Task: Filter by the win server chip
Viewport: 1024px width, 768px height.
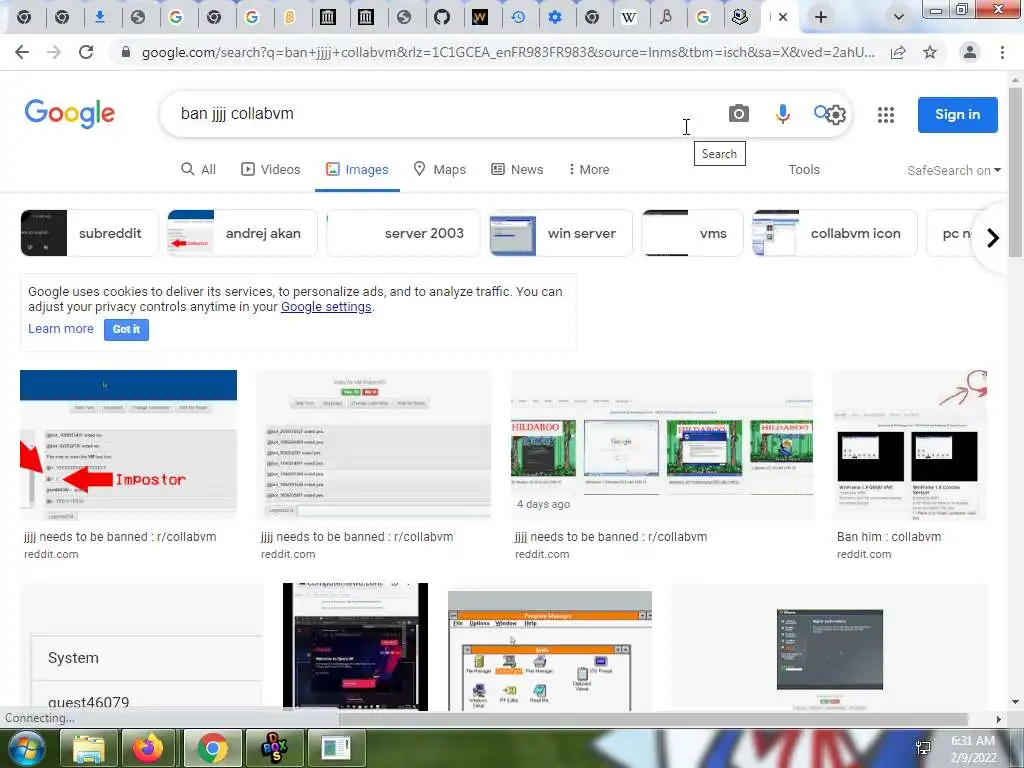Action: click(561, 233)
